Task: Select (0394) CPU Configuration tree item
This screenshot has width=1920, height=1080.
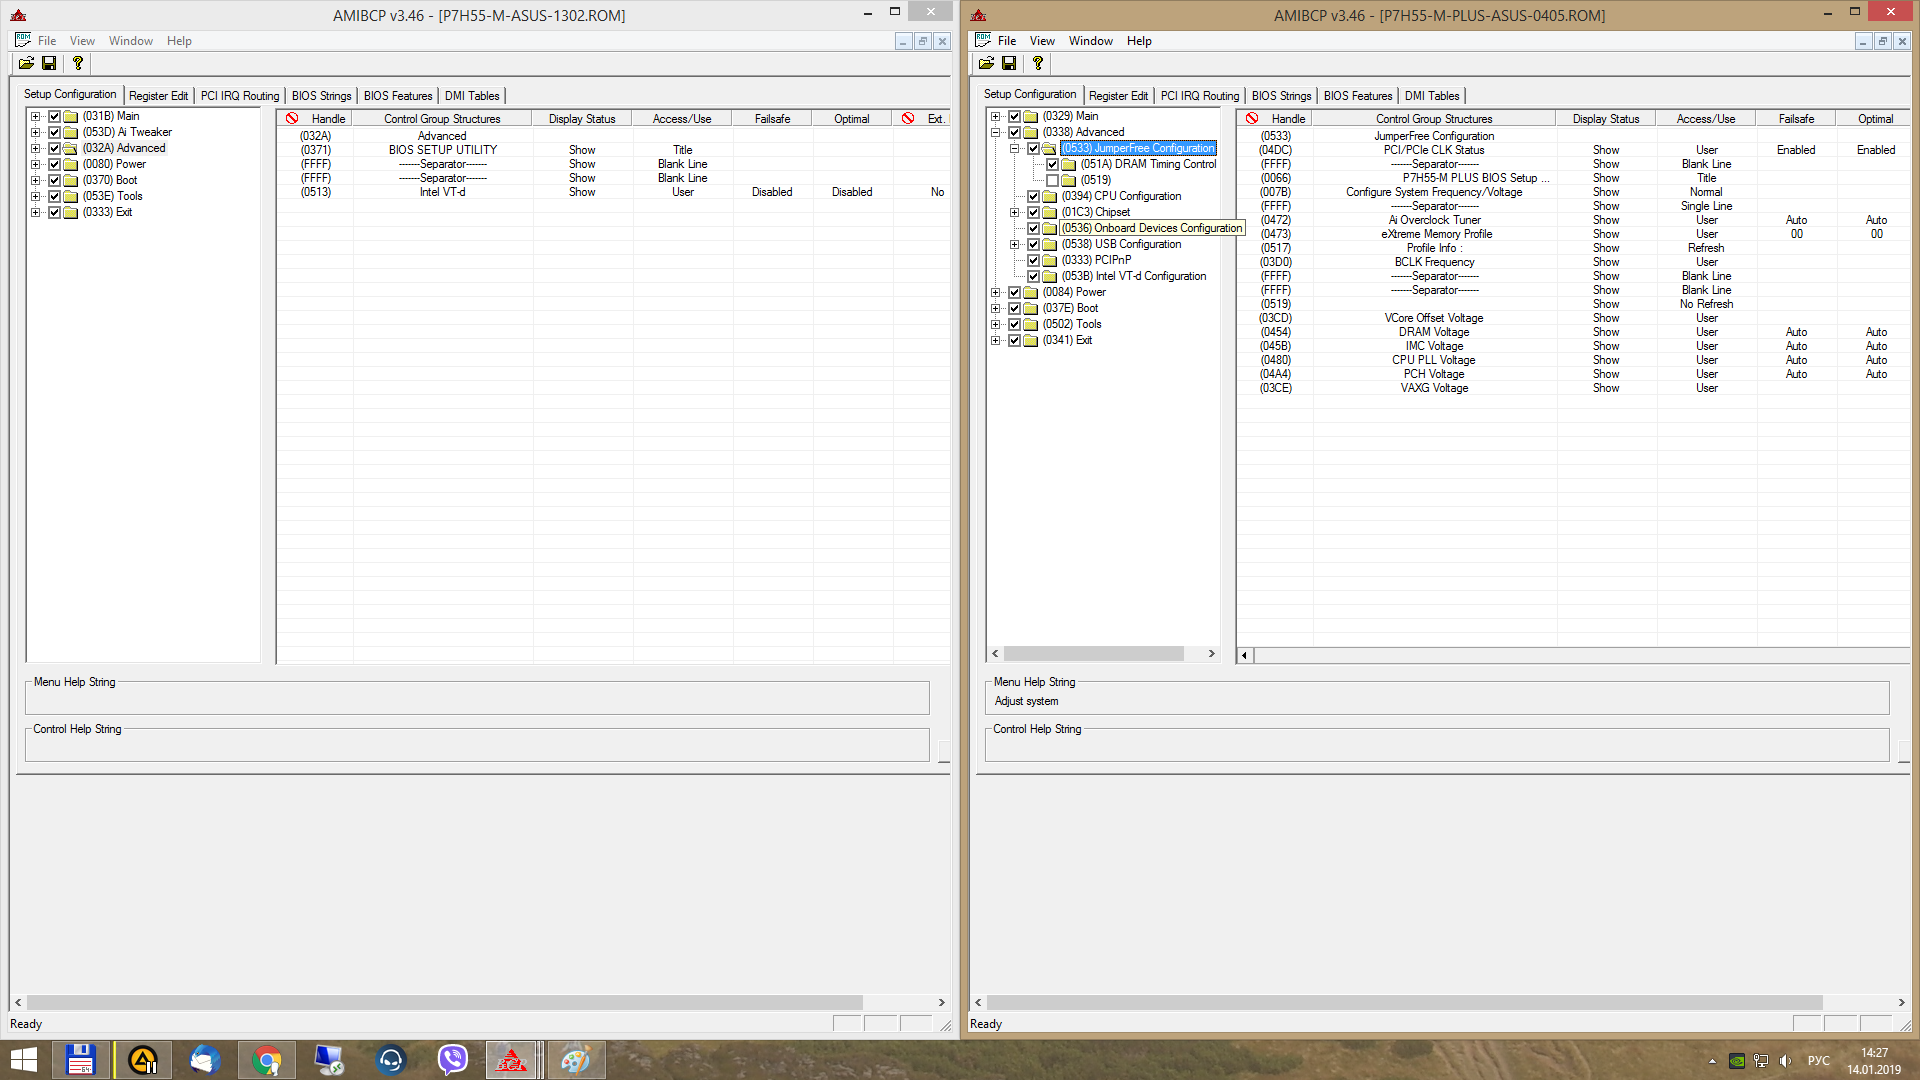Action: 1121,196
